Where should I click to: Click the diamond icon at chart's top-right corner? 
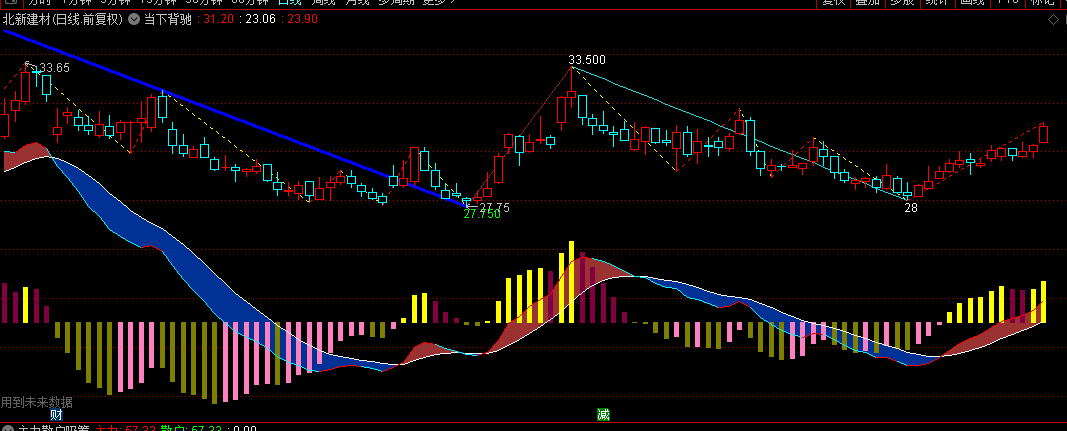point(1053,20)
